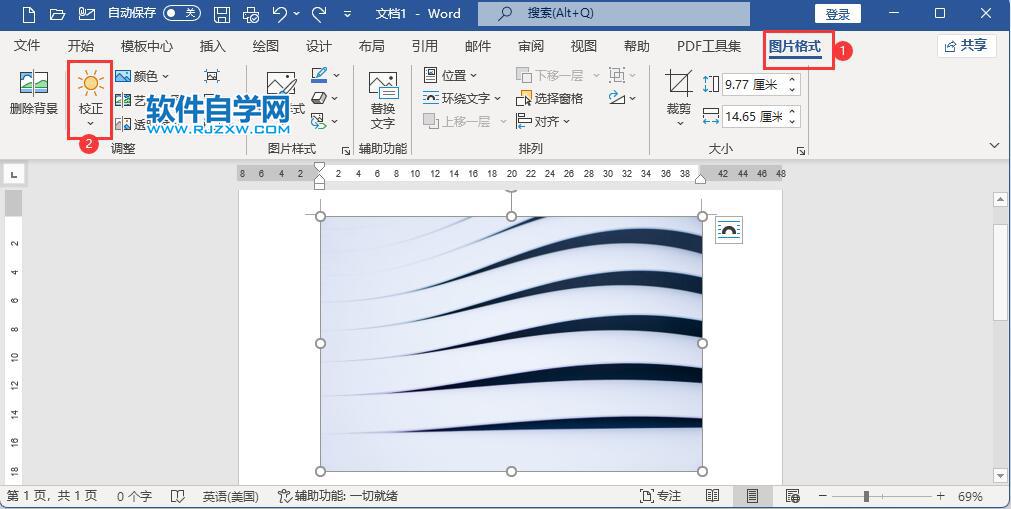Click the 删除背景 remove background button

[34, 93]
